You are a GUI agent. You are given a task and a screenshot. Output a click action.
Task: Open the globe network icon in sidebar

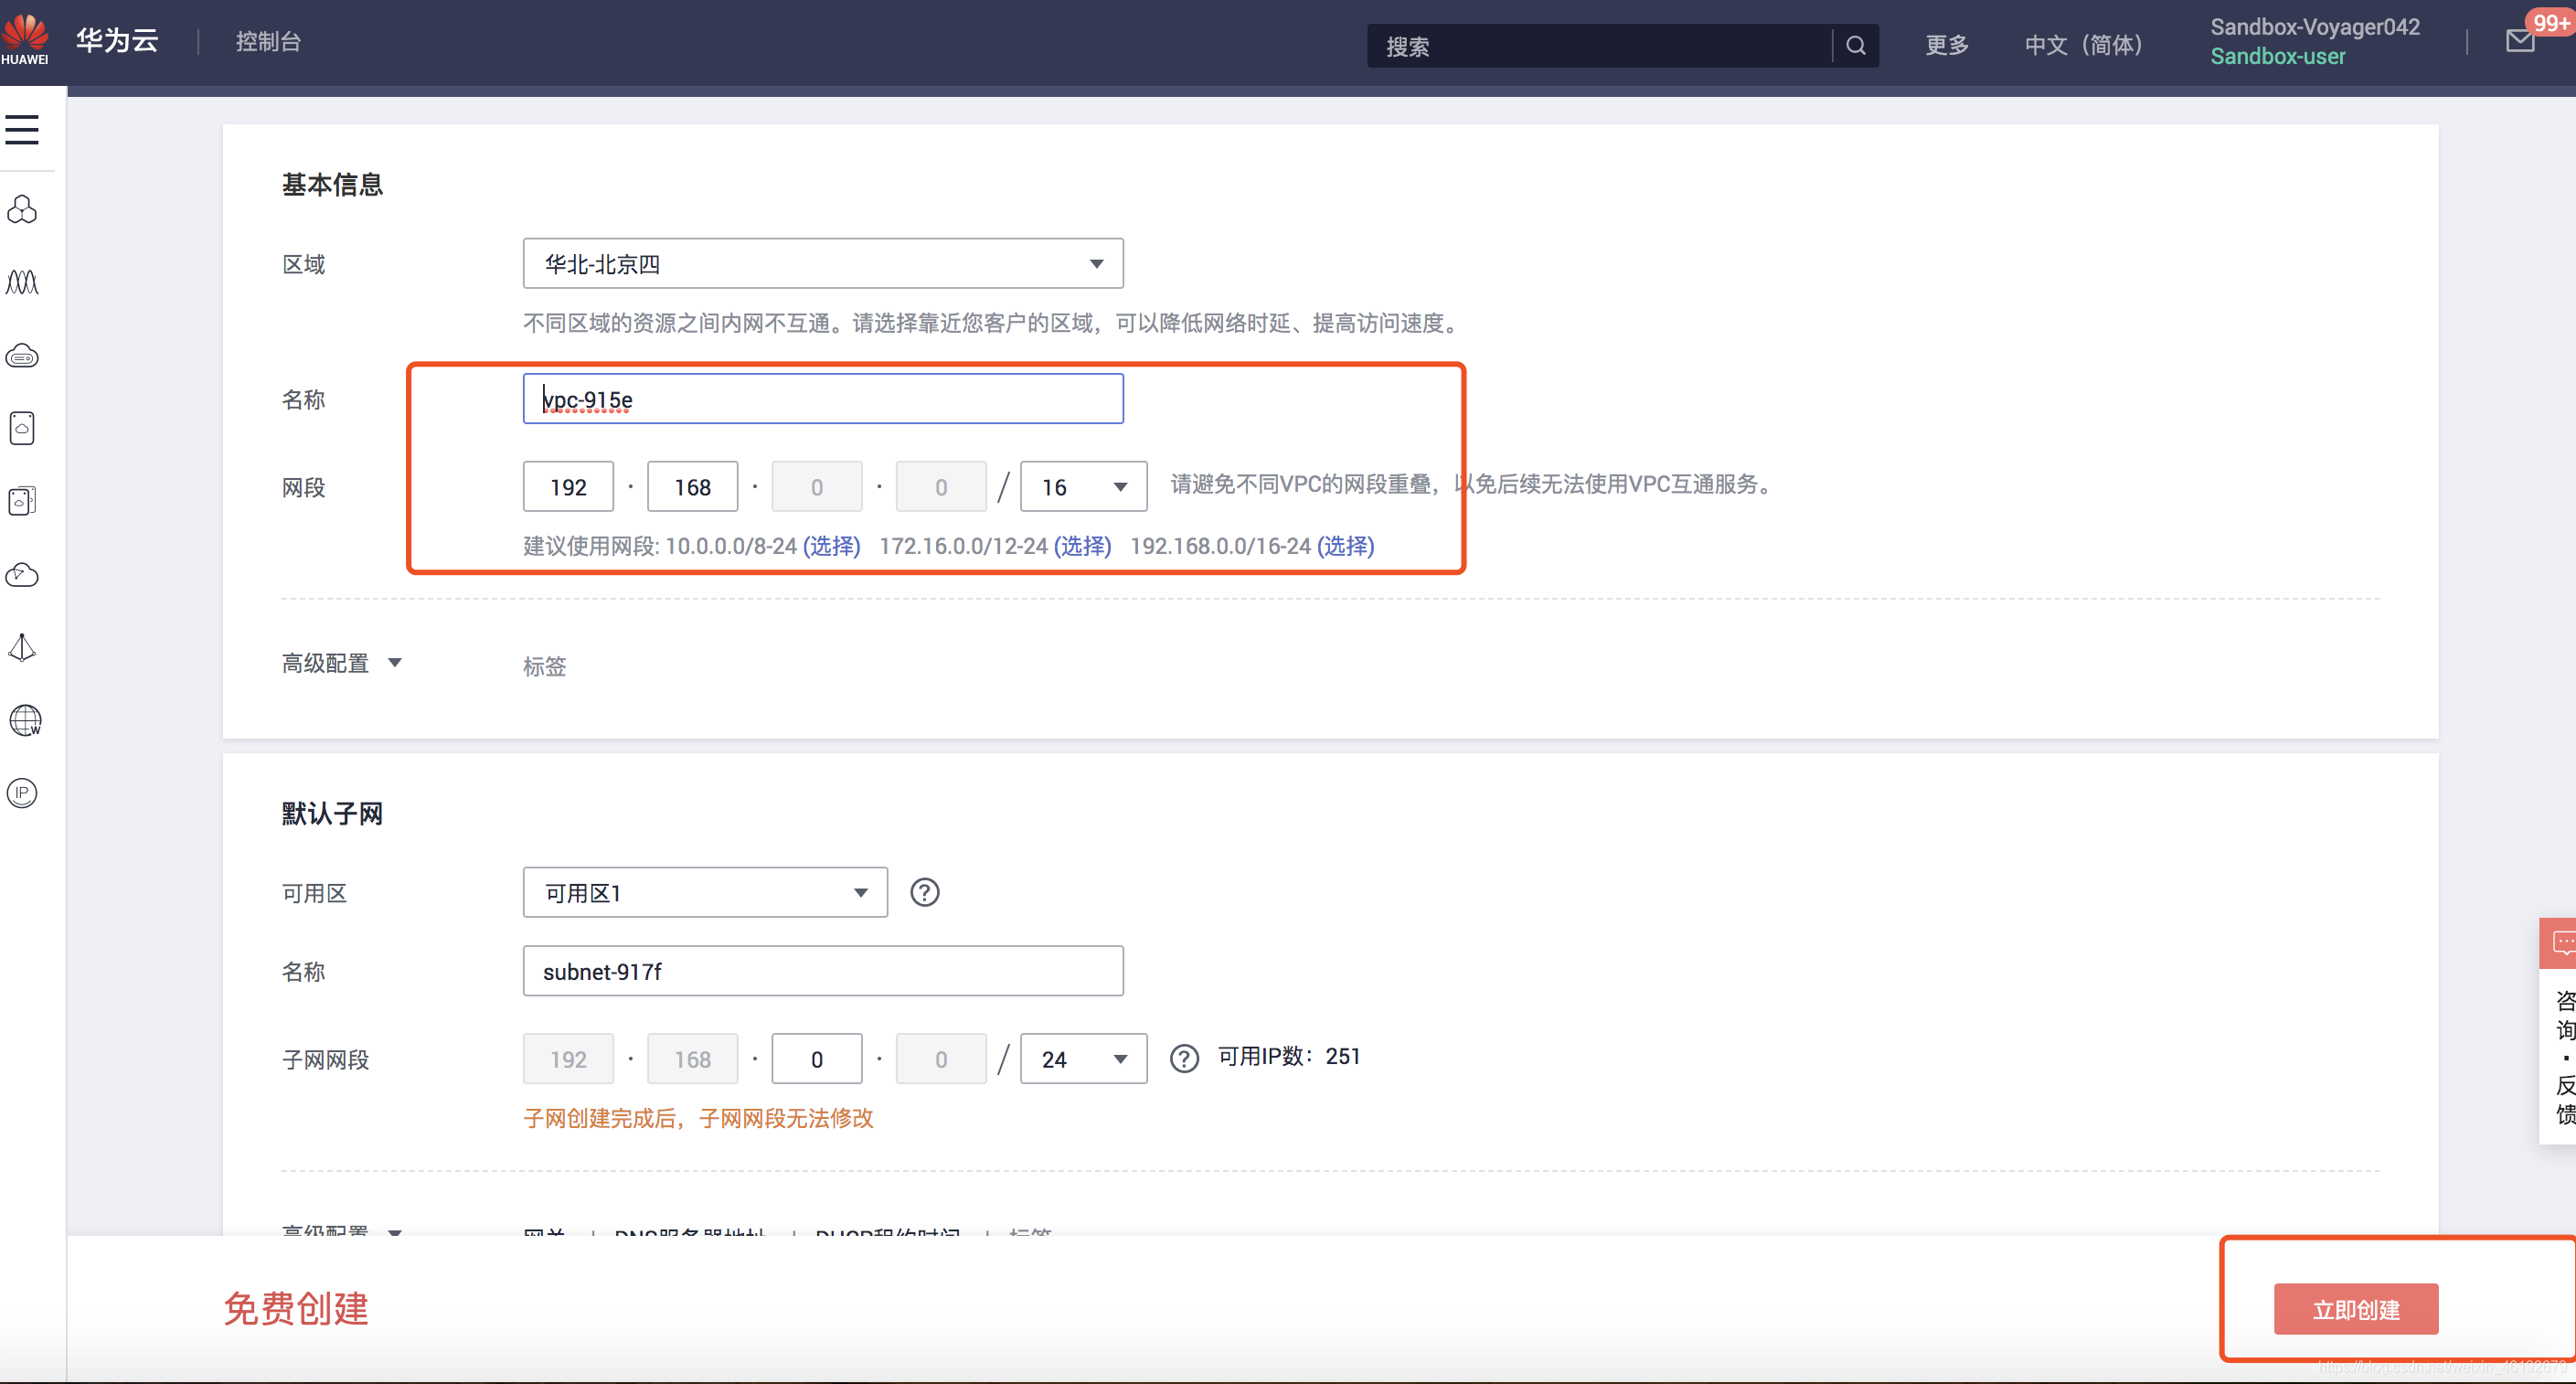tap(24, 721)
